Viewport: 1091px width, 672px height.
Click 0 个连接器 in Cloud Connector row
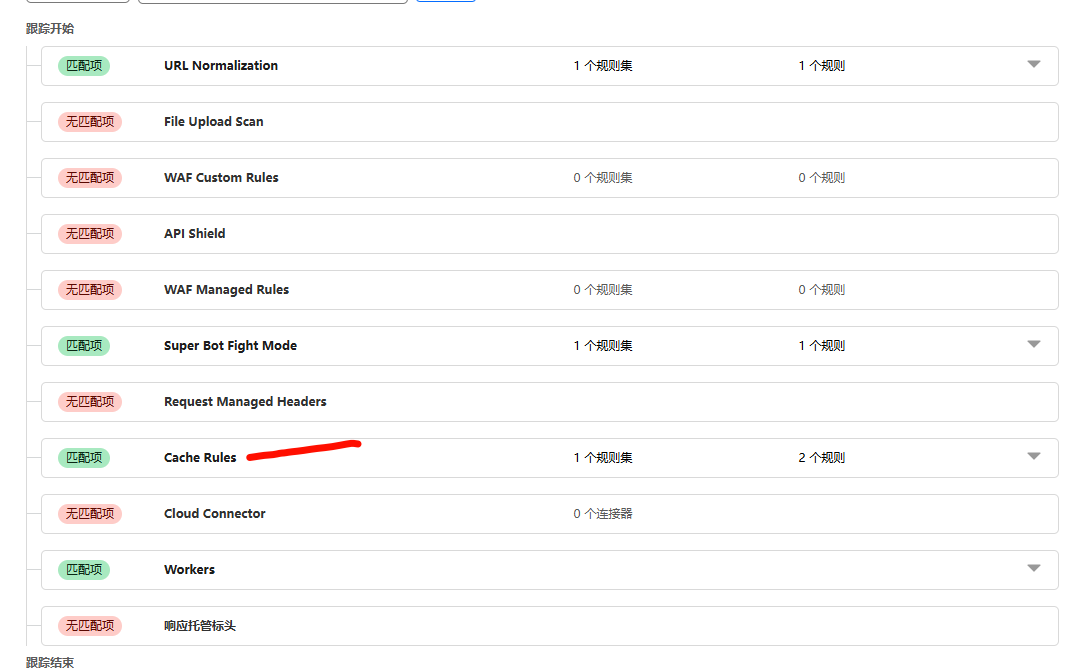click(x=603, y=513)
